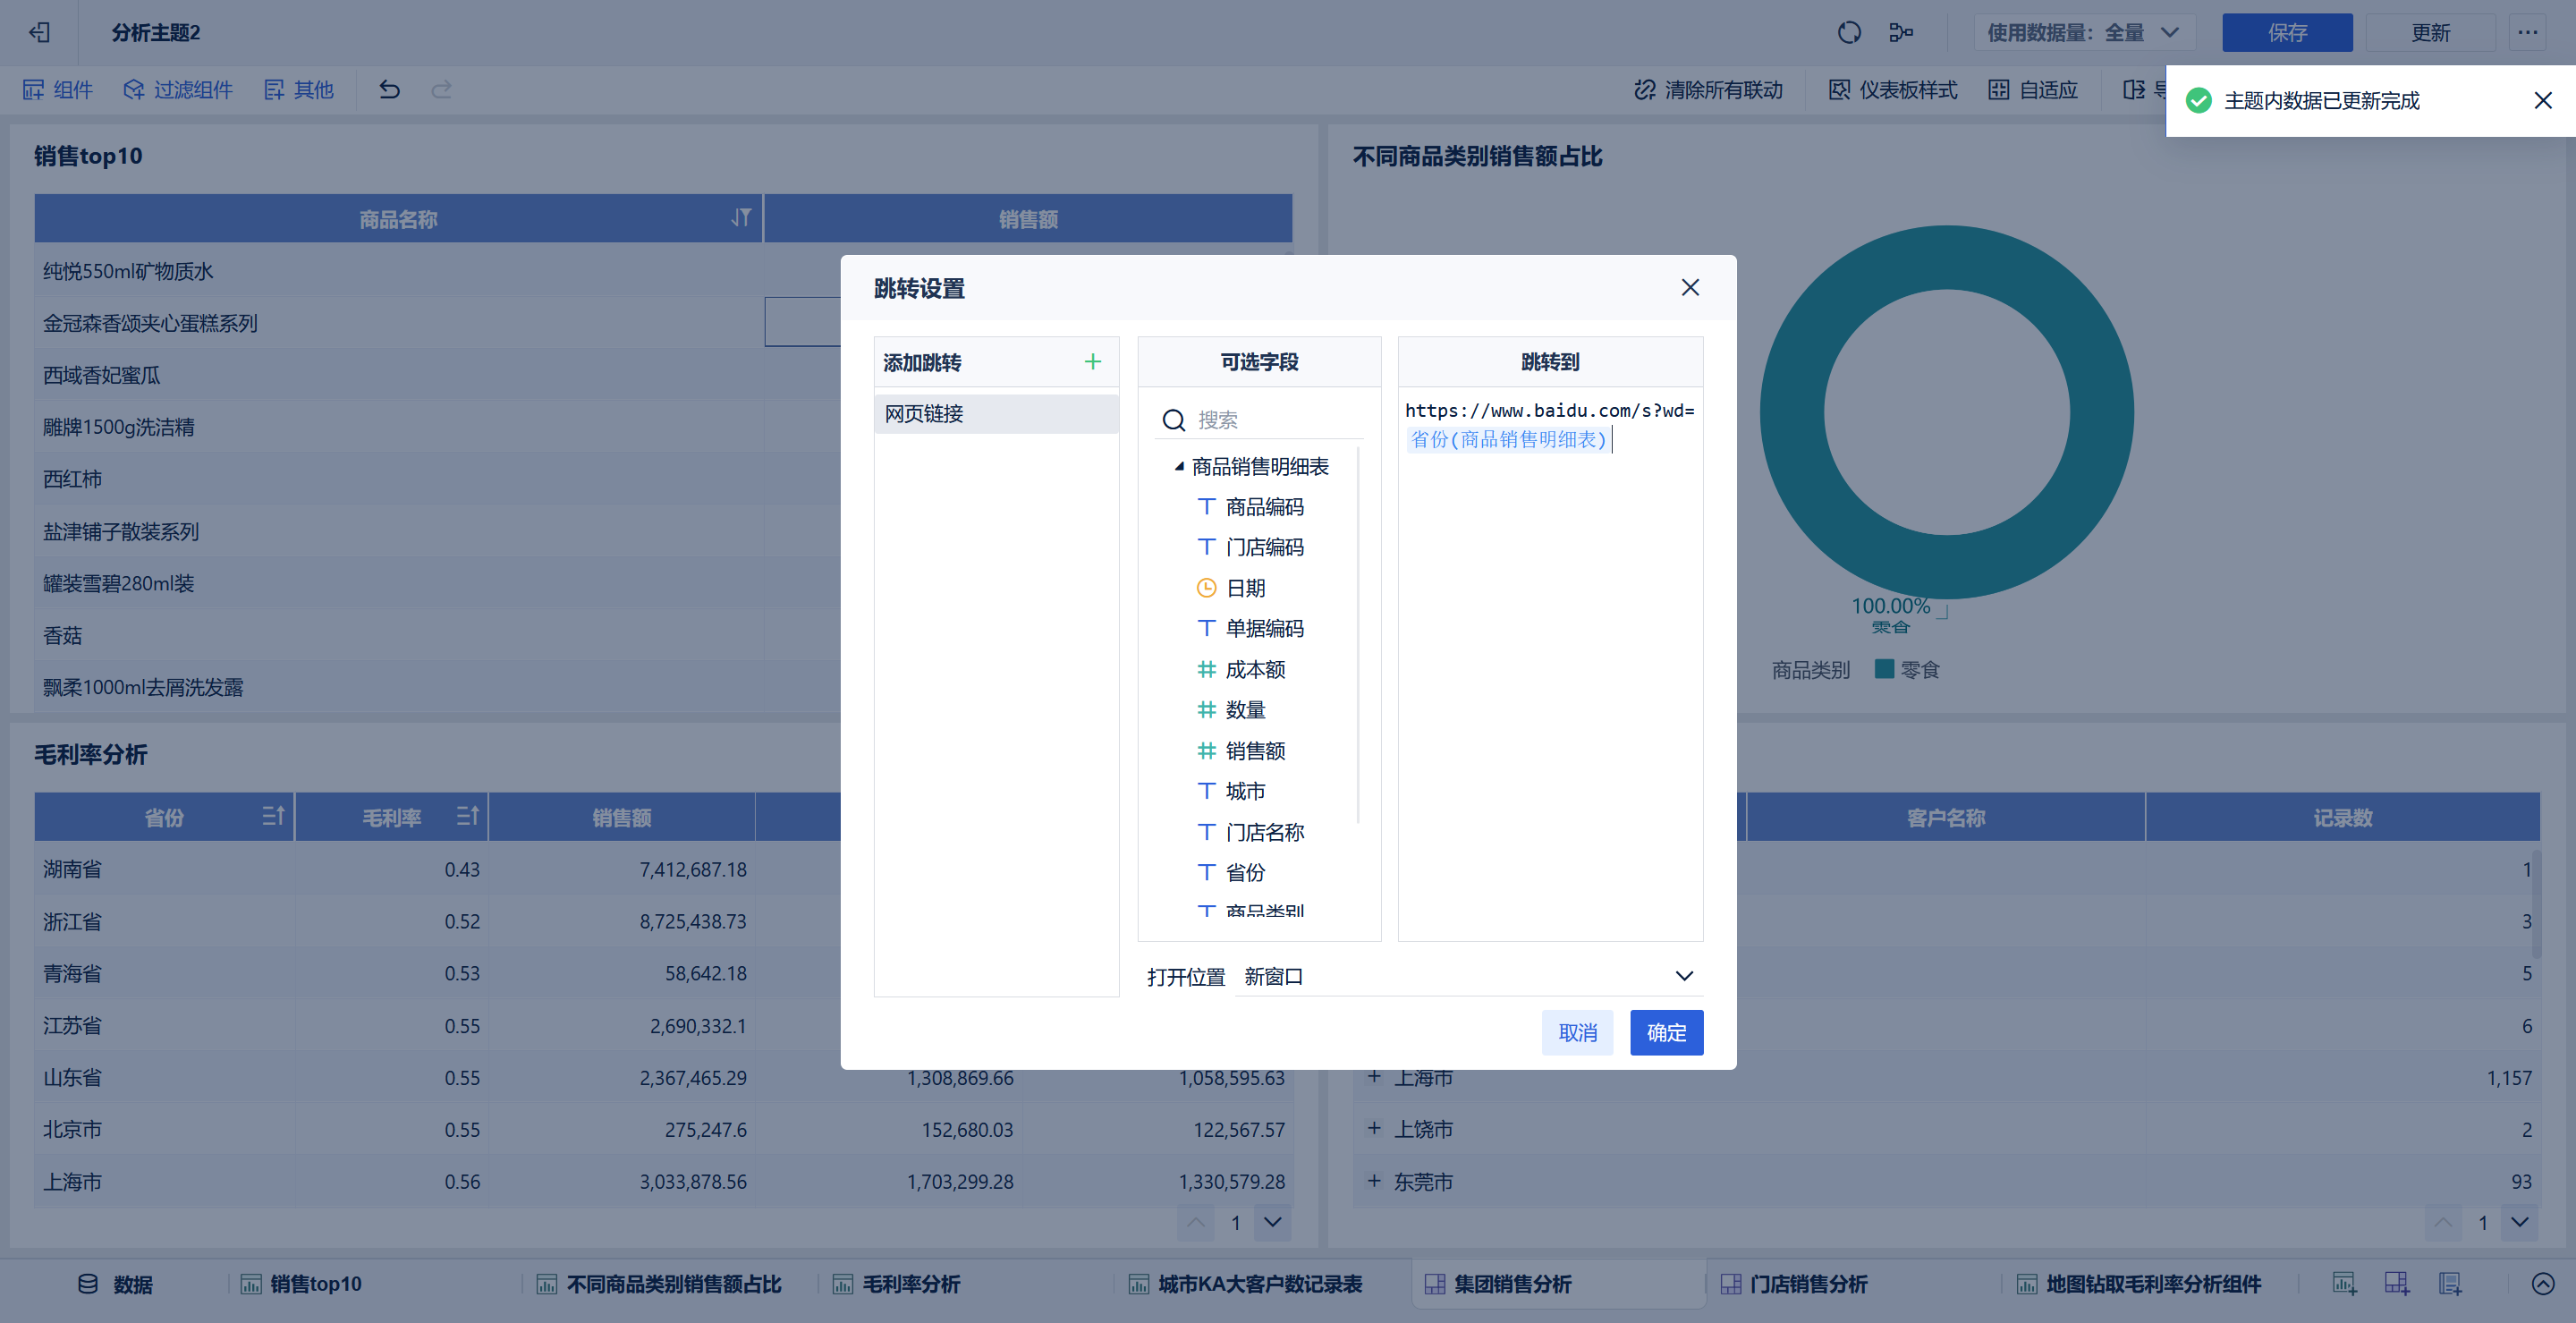The image size is (2576, 1323).
Task: Open 仪表板样式 settings
Action: 1893,90
